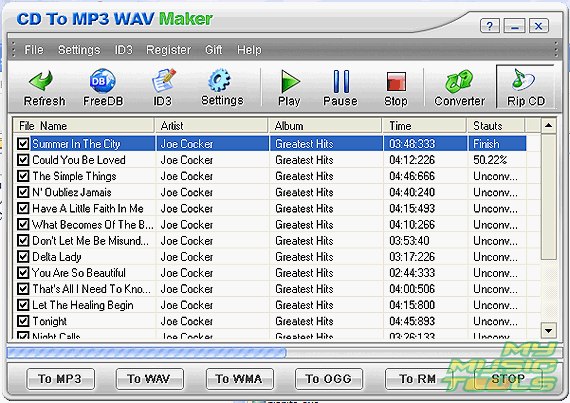Click the To OGG button

(329, 379)
